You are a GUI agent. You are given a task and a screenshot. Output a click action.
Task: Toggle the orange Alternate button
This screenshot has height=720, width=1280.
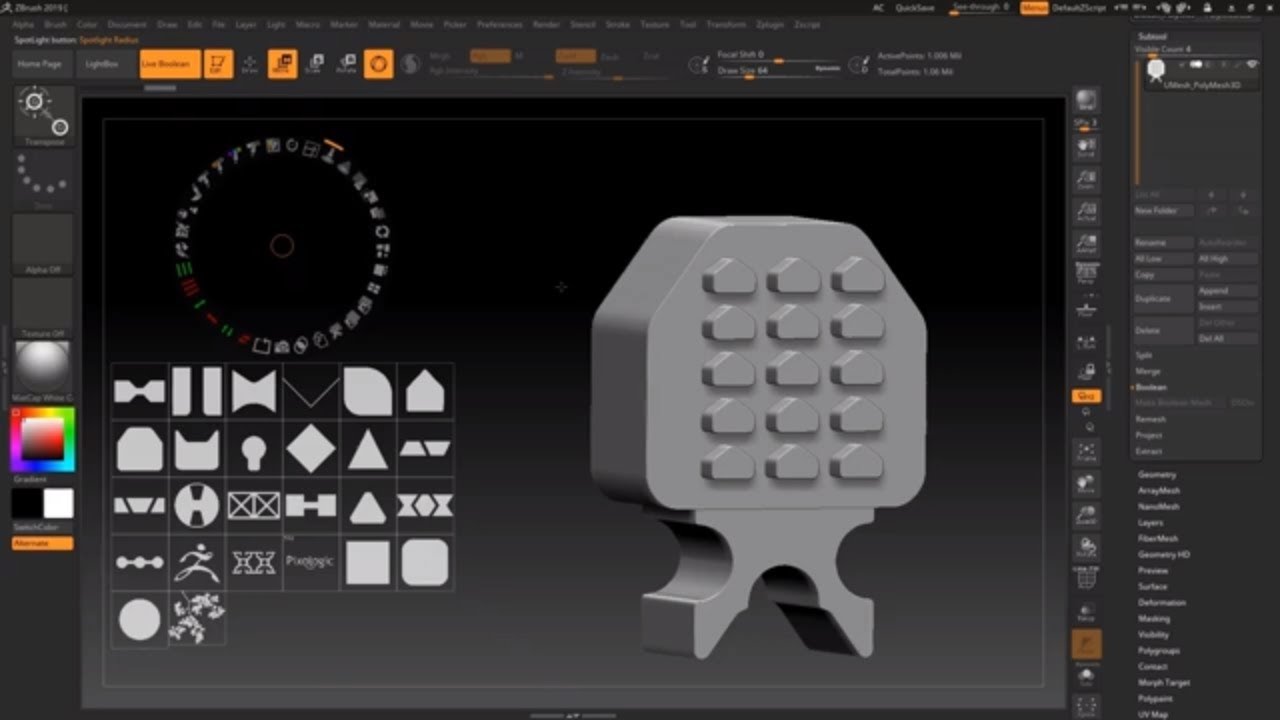(x=42, y=543)
